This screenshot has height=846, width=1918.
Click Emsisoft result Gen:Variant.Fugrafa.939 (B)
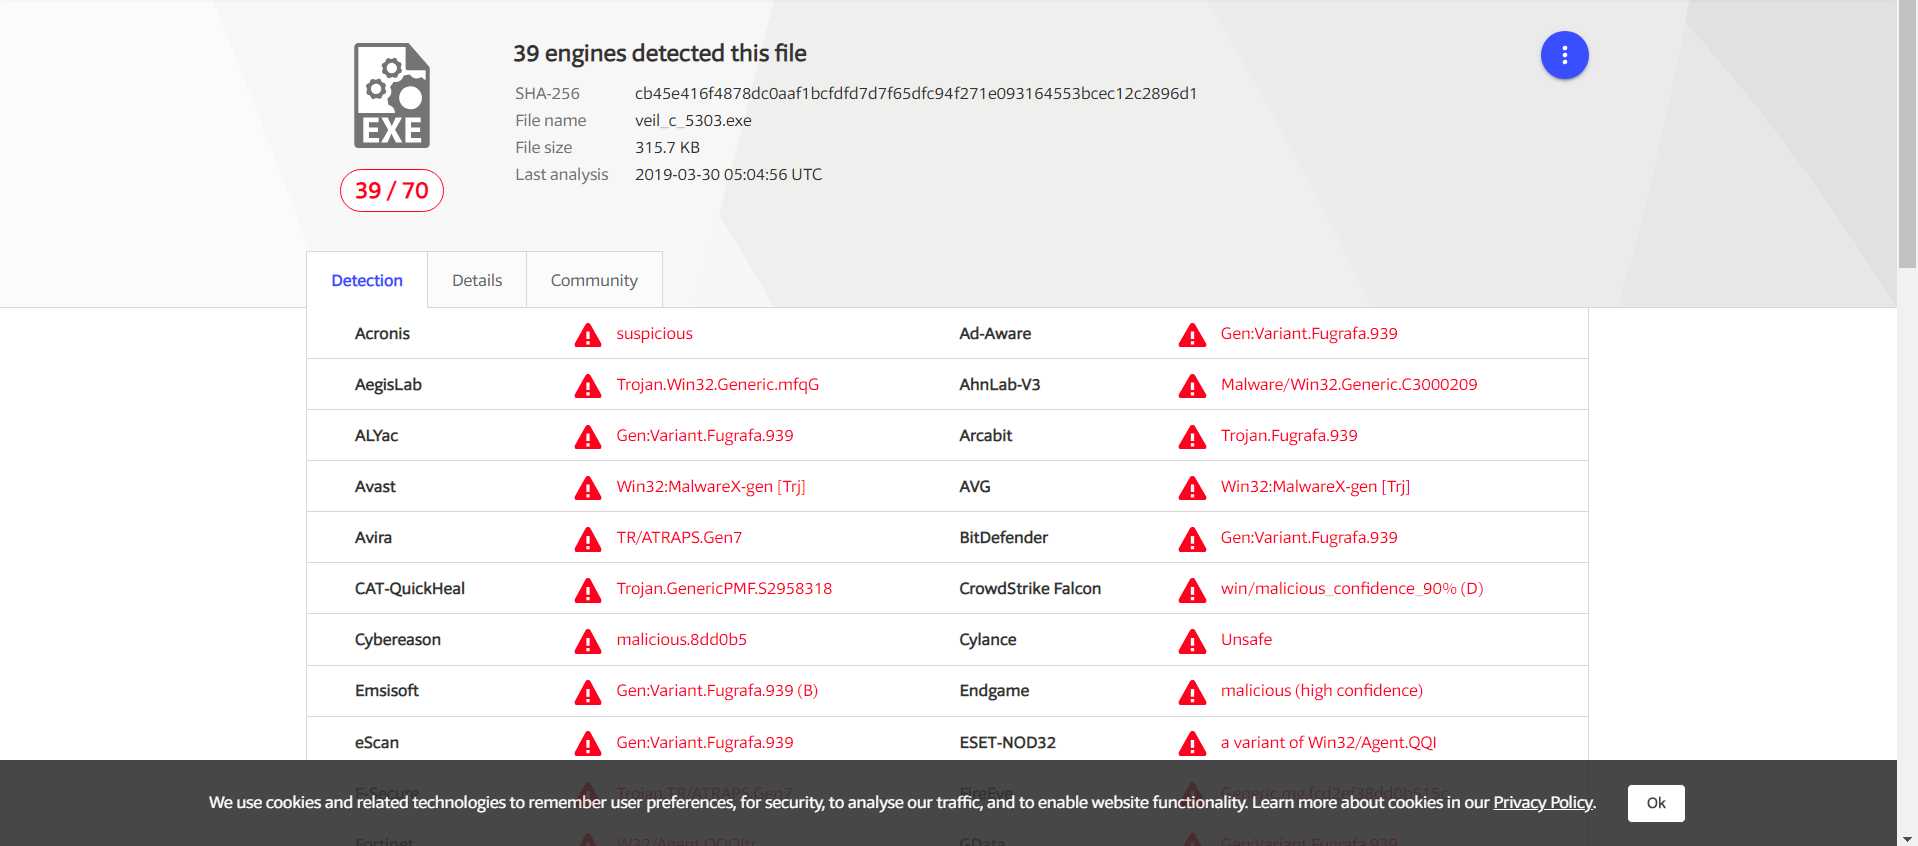(717, 690)
